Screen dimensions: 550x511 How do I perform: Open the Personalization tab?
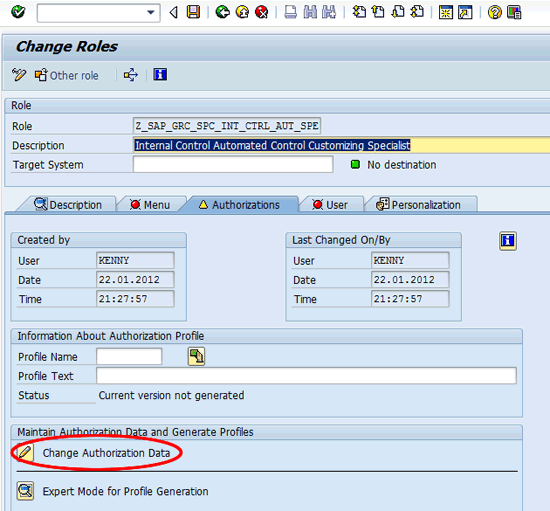click(418, 205)
